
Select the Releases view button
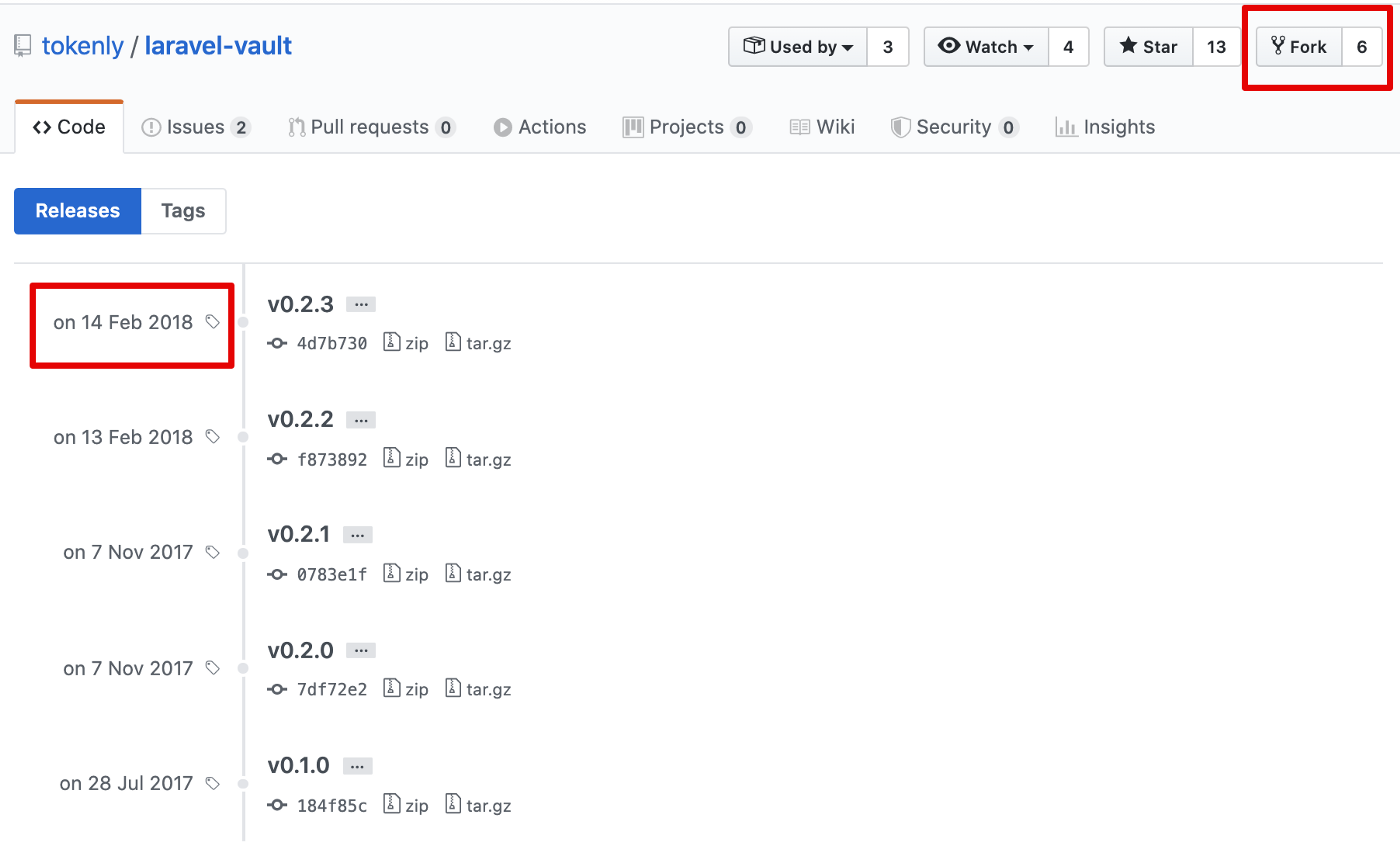[x=78, y=211]
